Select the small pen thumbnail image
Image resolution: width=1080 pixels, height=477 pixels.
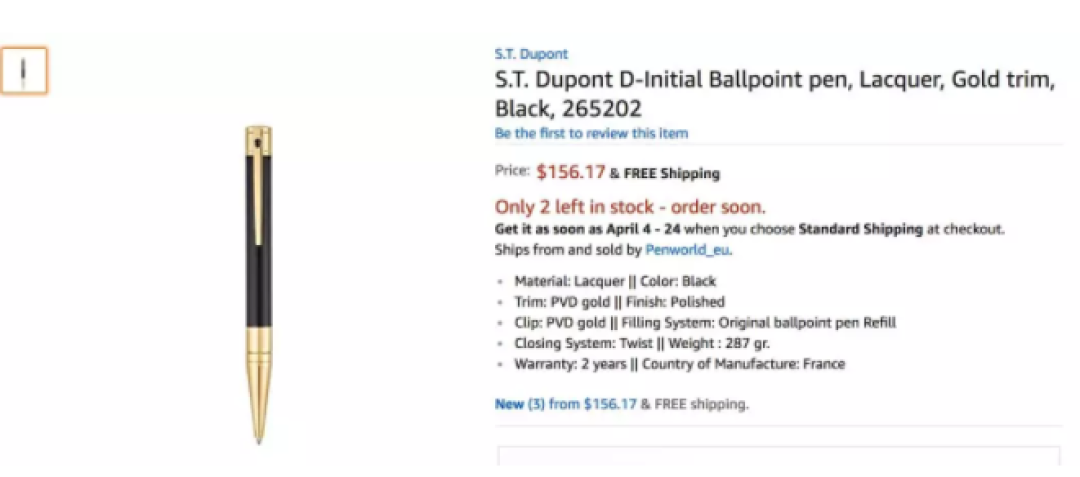(x=24, y=70)
